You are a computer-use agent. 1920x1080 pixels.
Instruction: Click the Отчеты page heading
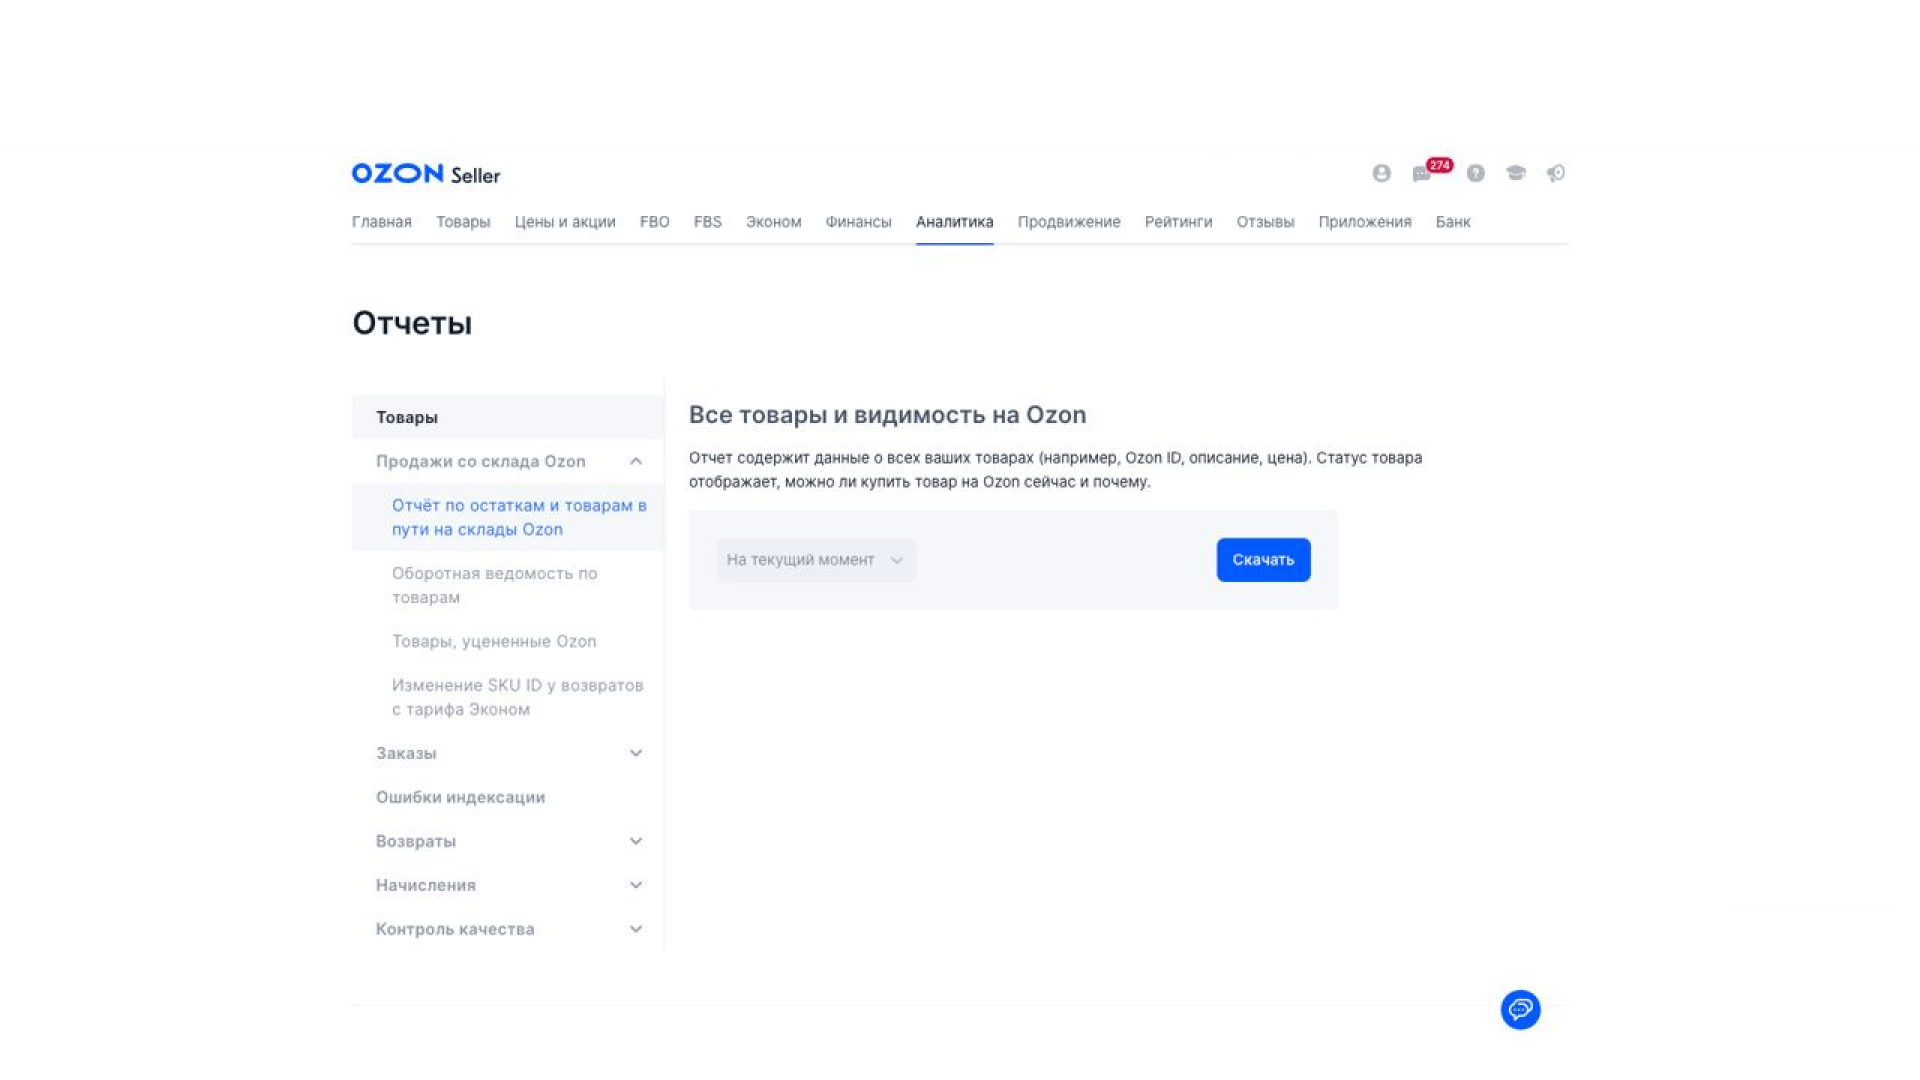412,323
